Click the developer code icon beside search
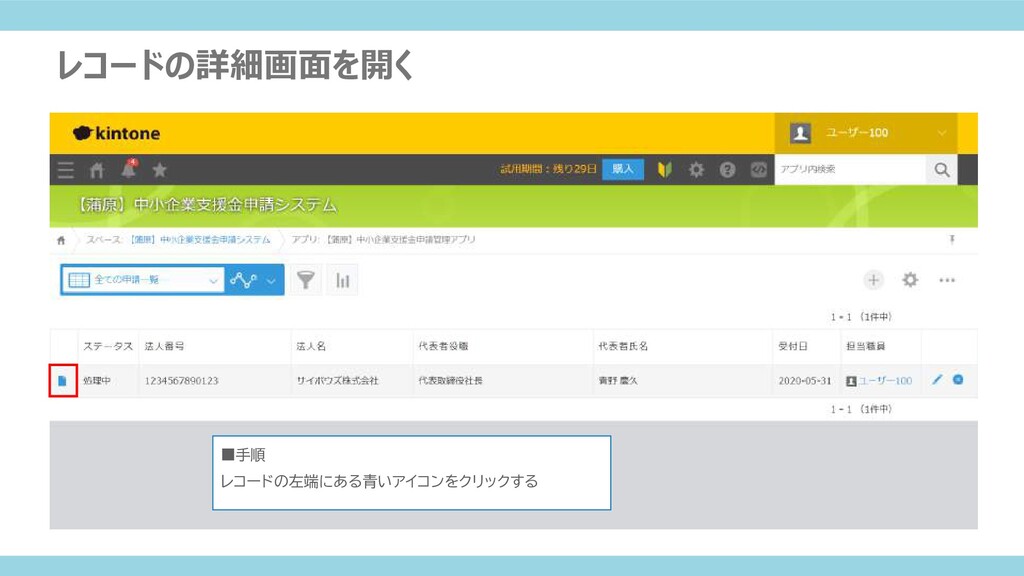This screenshot has height=576, width=1024. [758, 170]
